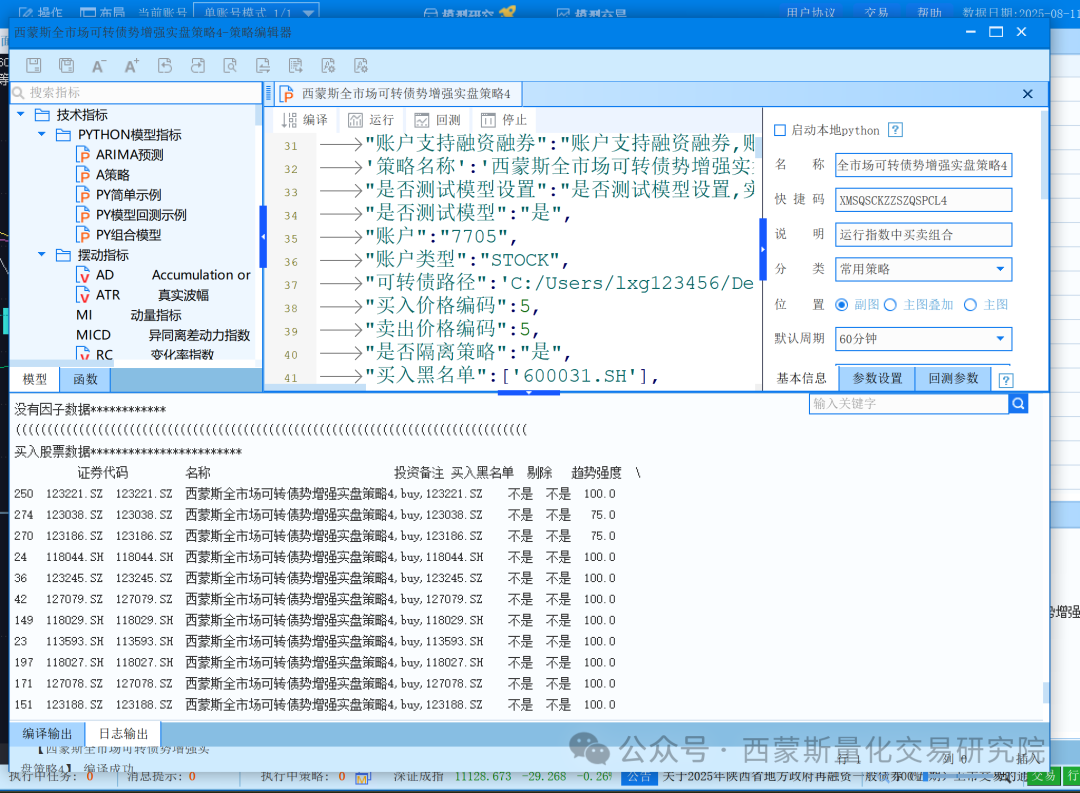Open 帮助 menu in main window
This screenshot has height=793, width=1080.
[x=929, y=12]
